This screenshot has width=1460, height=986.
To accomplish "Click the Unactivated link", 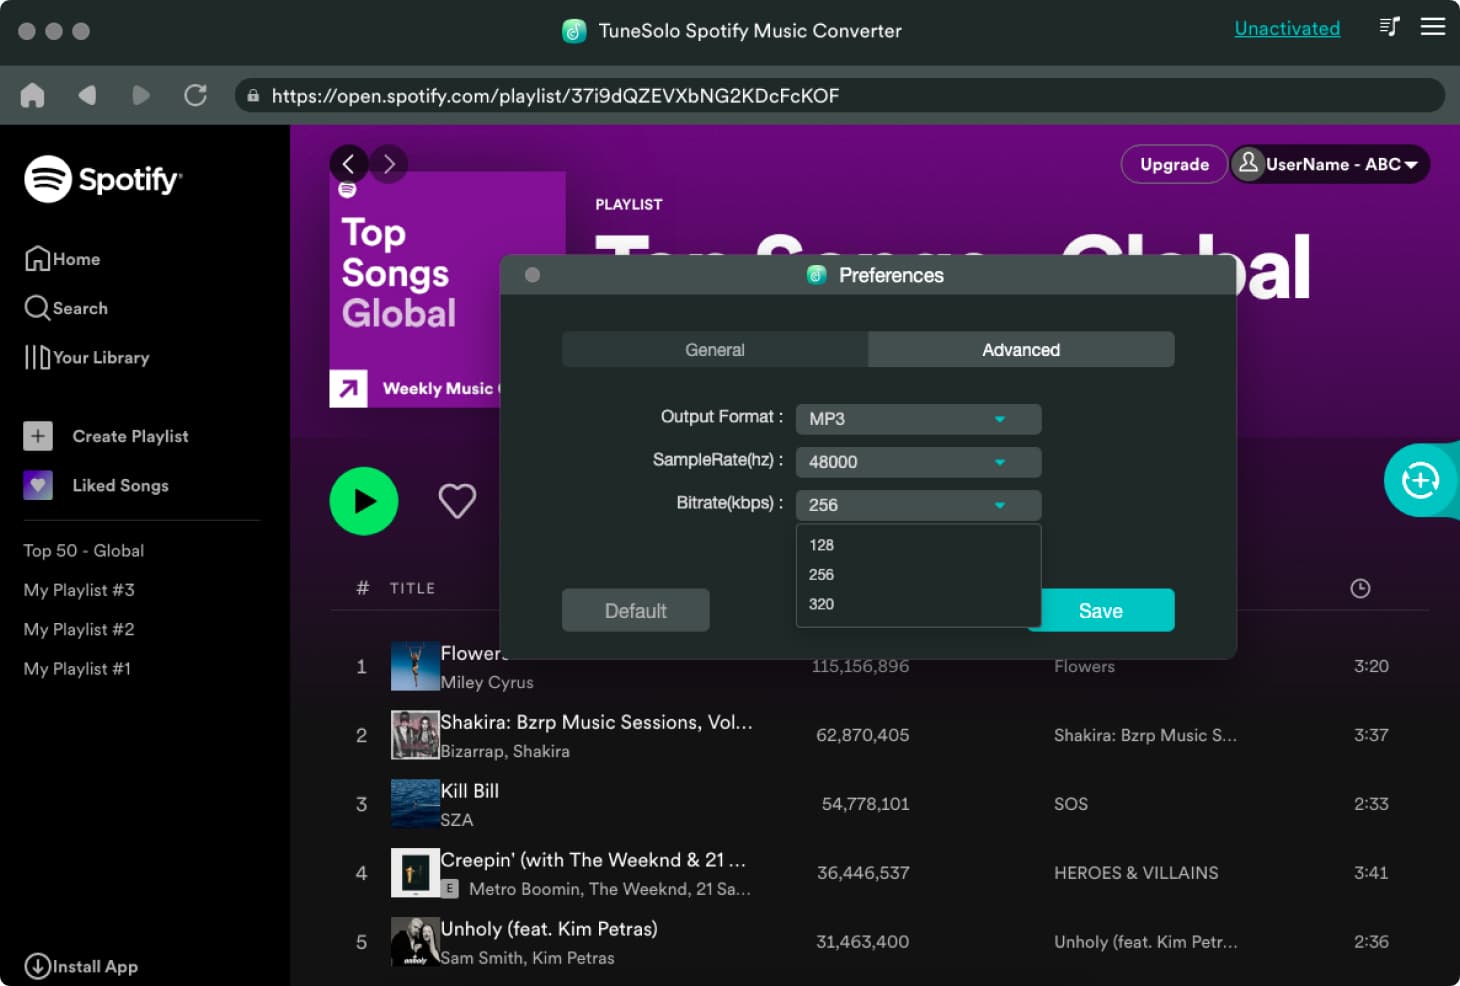I will click(1287, 28).
